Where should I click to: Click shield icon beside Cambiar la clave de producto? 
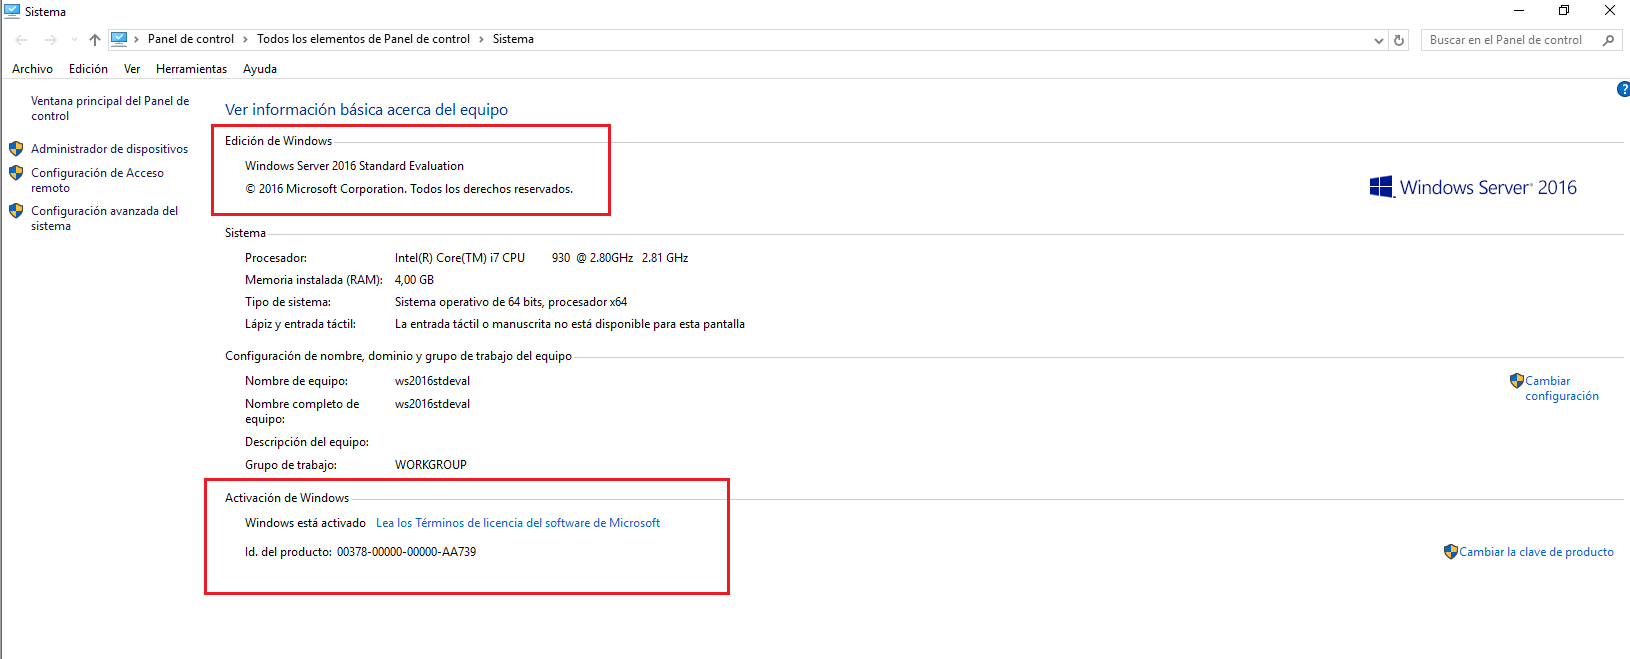tap(1451, 551)
